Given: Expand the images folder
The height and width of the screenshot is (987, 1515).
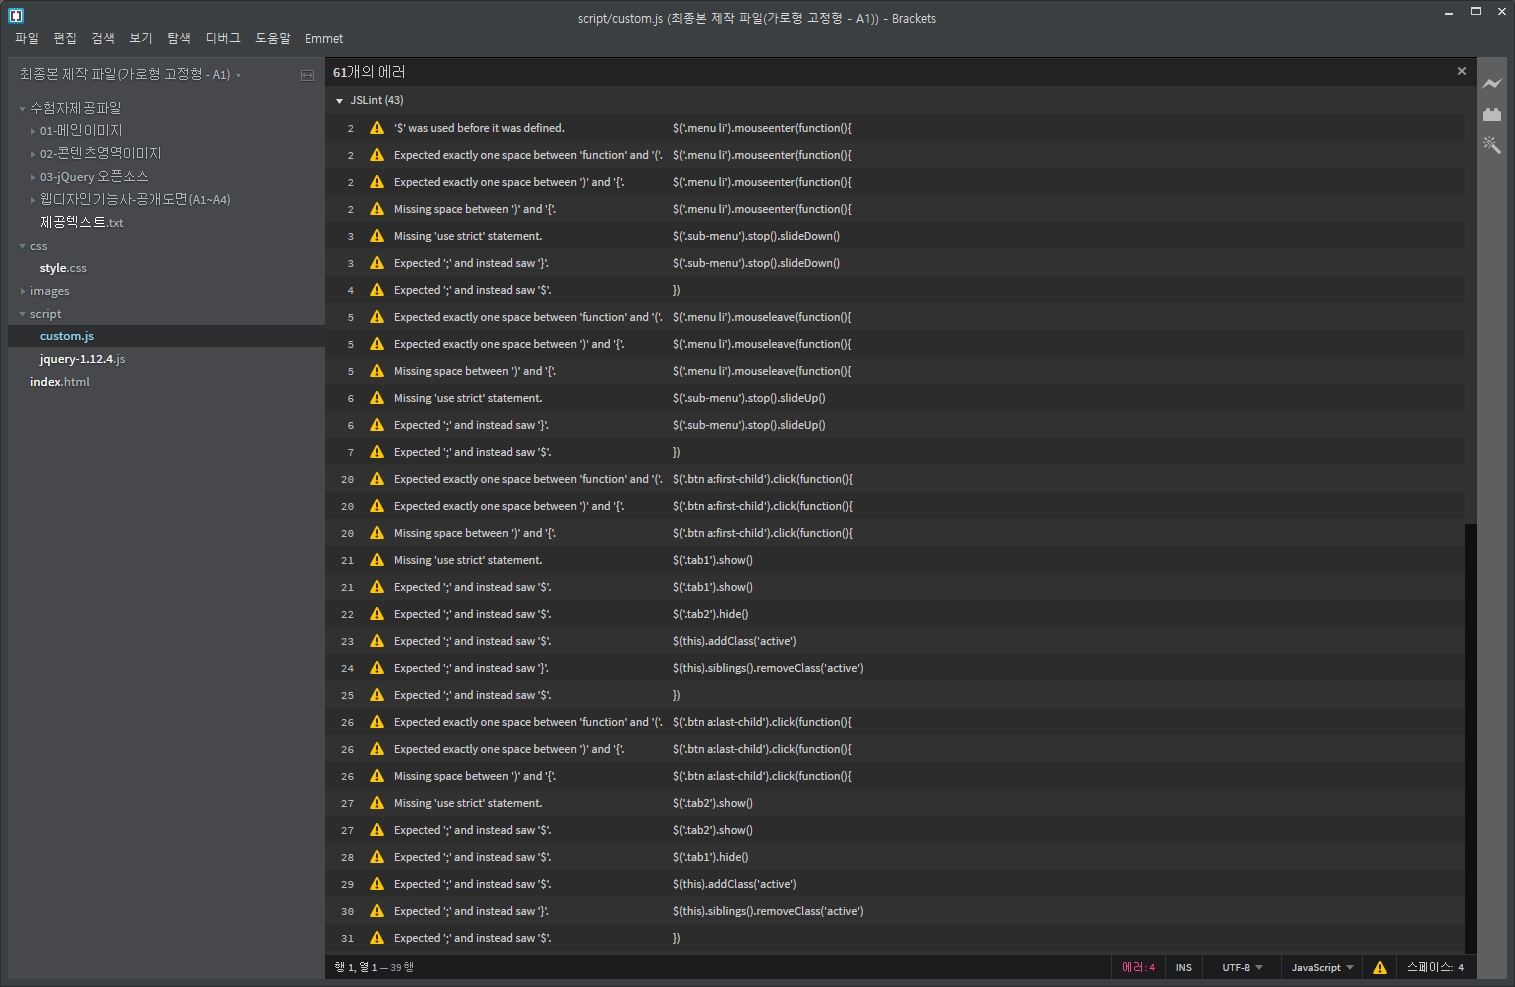Looking at the screenshot, I should coord(49,291).
